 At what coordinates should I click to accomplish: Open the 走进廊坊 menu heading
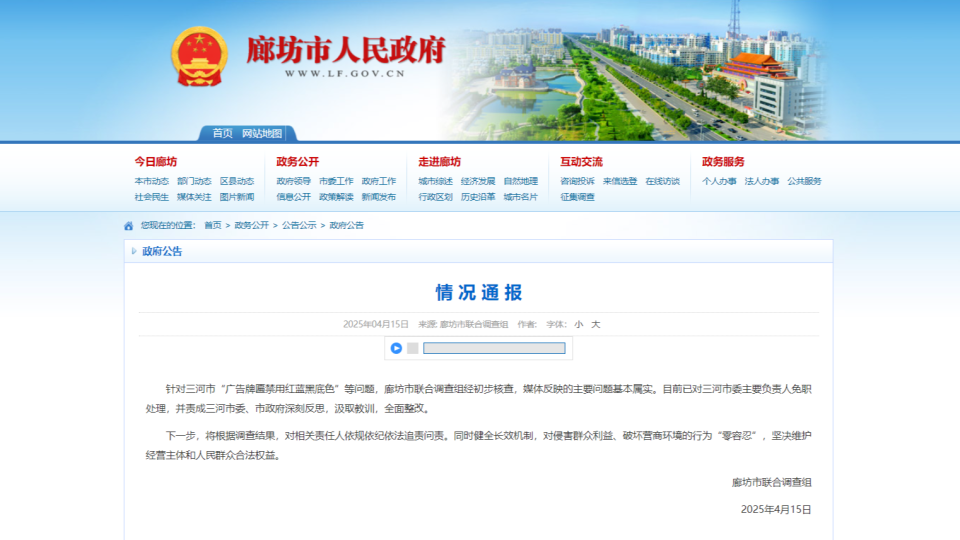440,162
